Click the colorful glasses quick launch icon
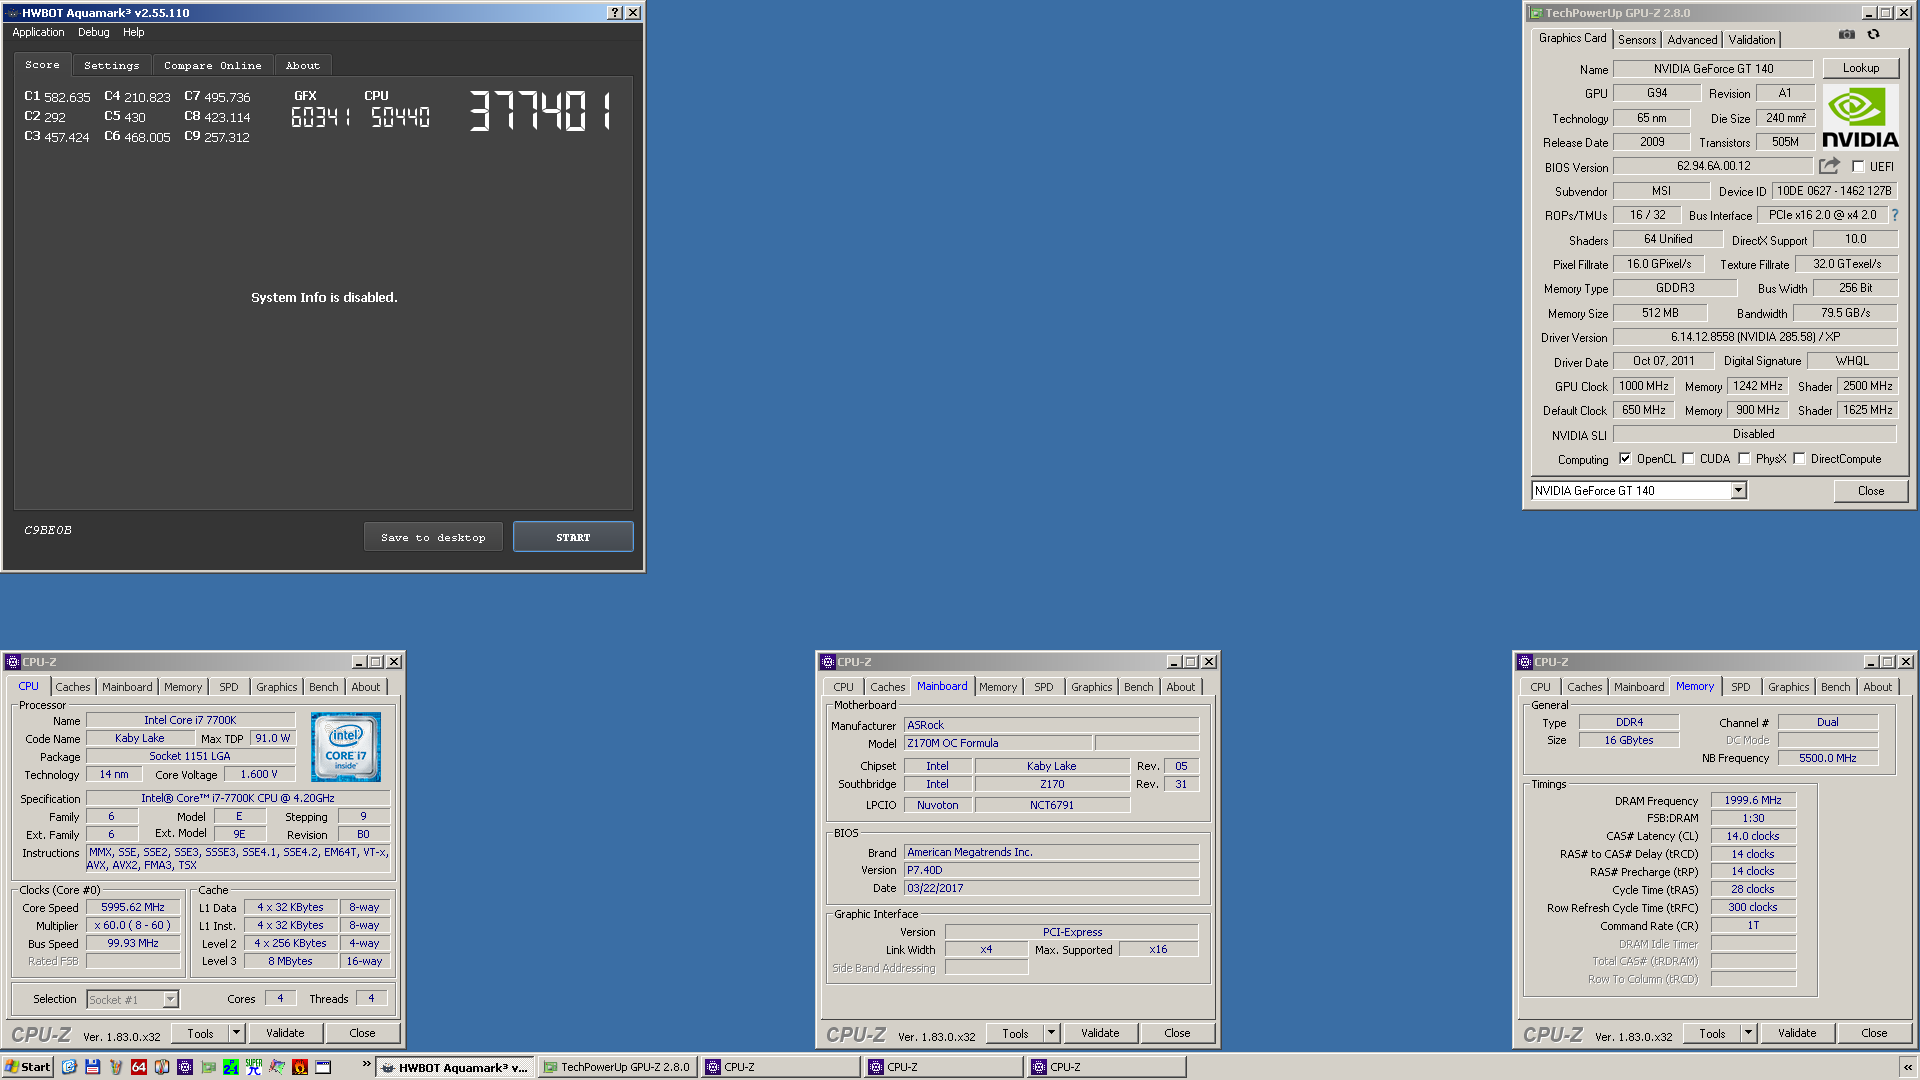This screenshot has height=1080, width=1920. pos(115,1067)
